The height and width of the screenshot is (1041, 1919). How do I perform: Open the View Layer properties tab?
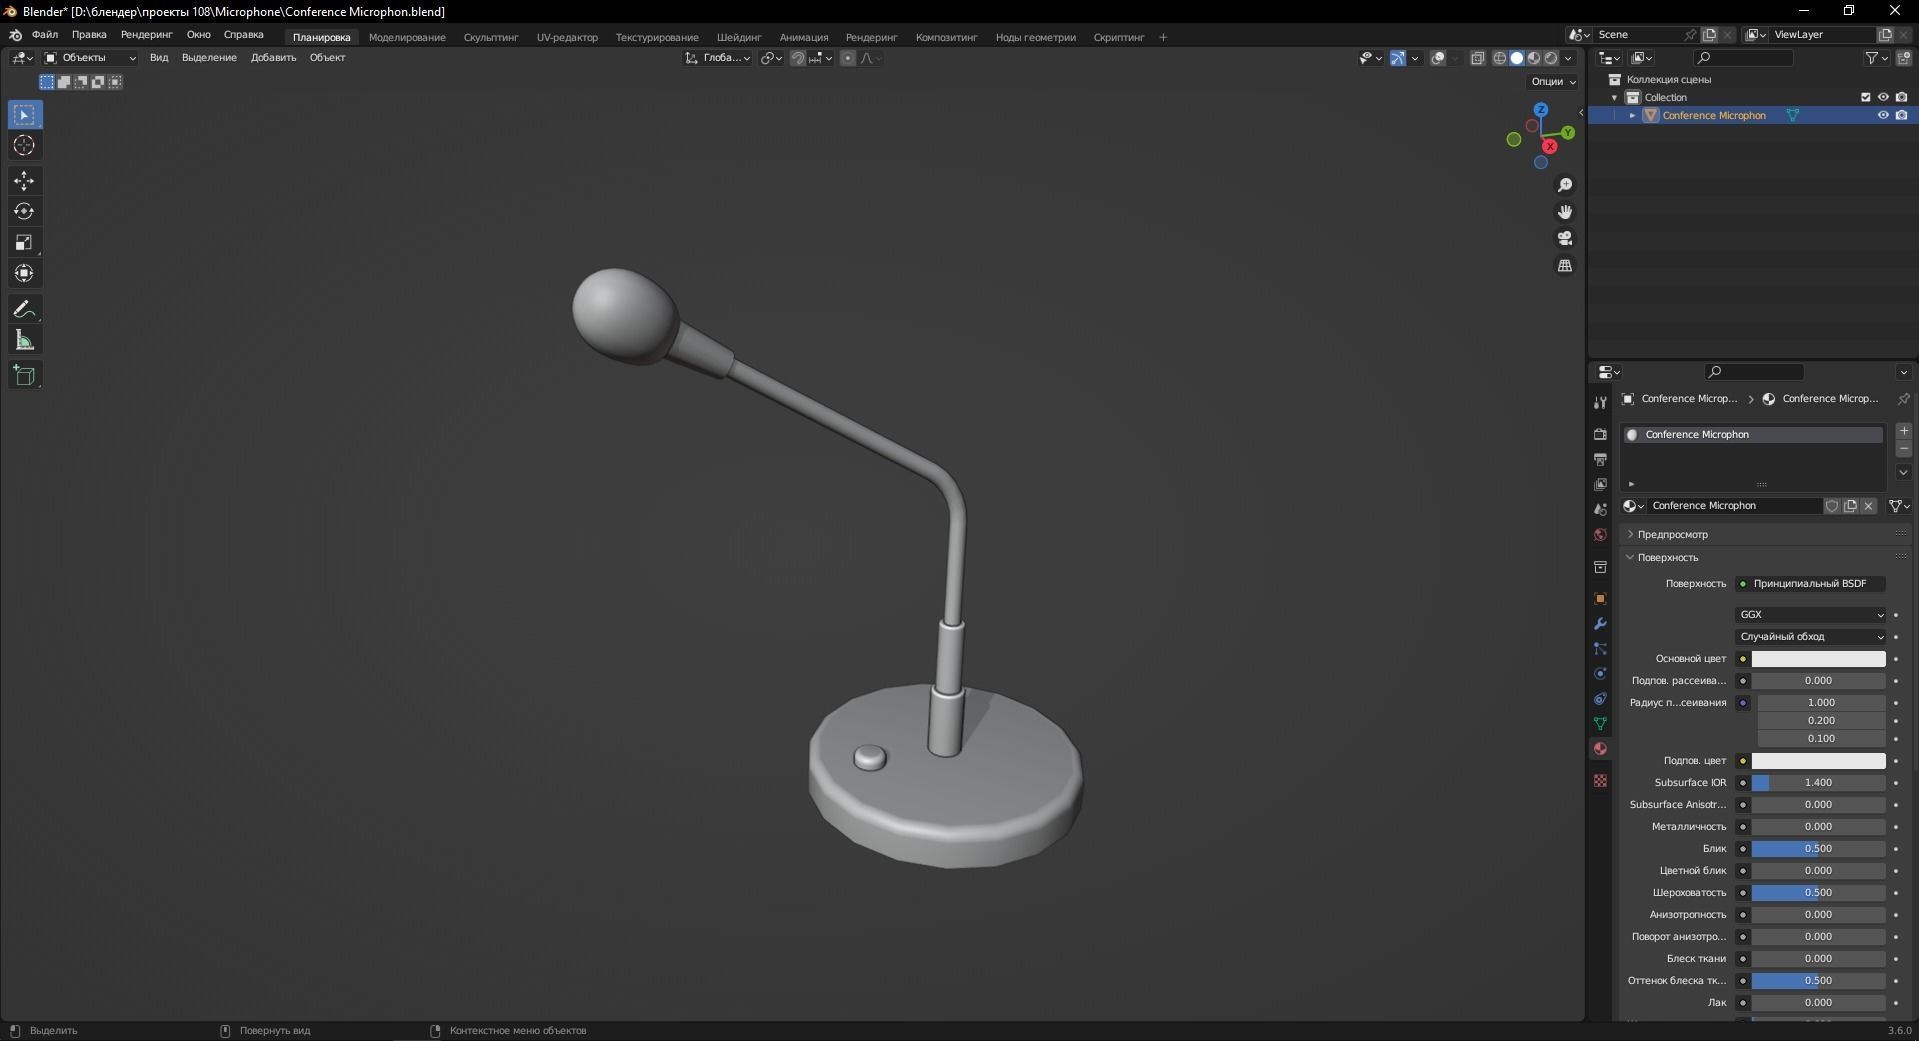(x=1600, y=484)
